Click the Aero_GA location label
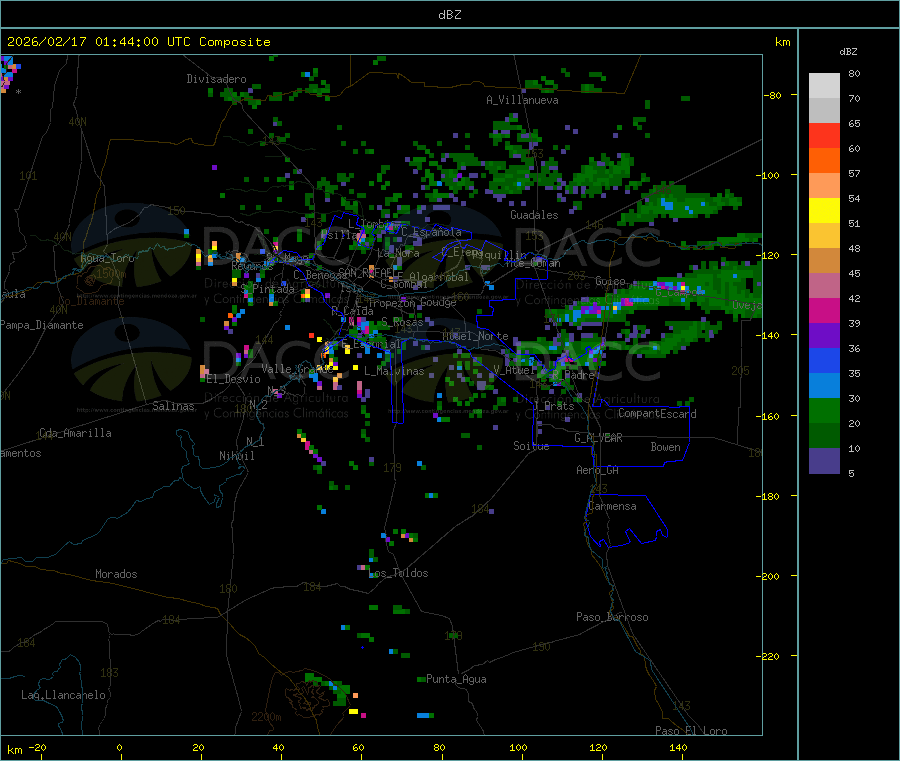This screenshot has width=900, height=761. (598, 470)
